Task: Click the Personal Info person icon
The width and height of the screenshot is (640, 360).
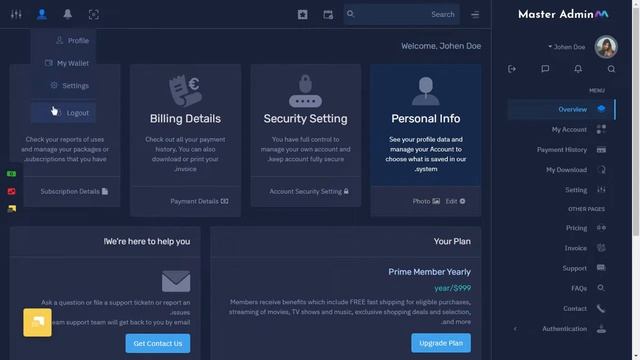Action: [x=426, y=91]
